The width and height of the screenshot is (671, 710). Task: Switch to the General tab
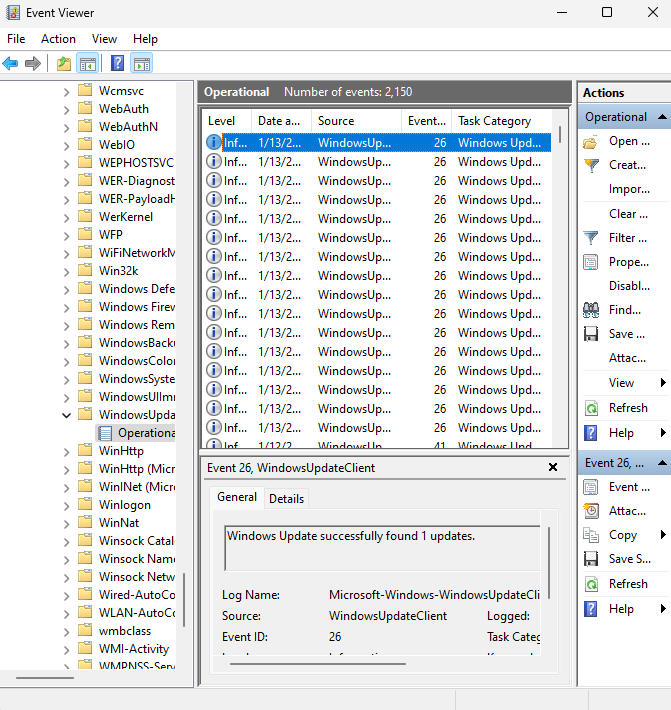pos(237,497)
